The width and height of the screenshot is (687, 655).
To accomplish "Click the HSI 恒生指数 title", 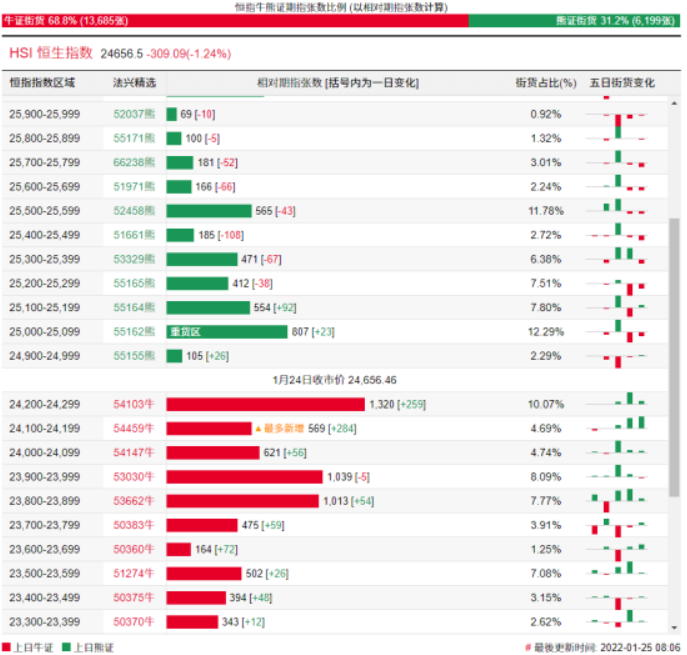I will tap(51, 53).
